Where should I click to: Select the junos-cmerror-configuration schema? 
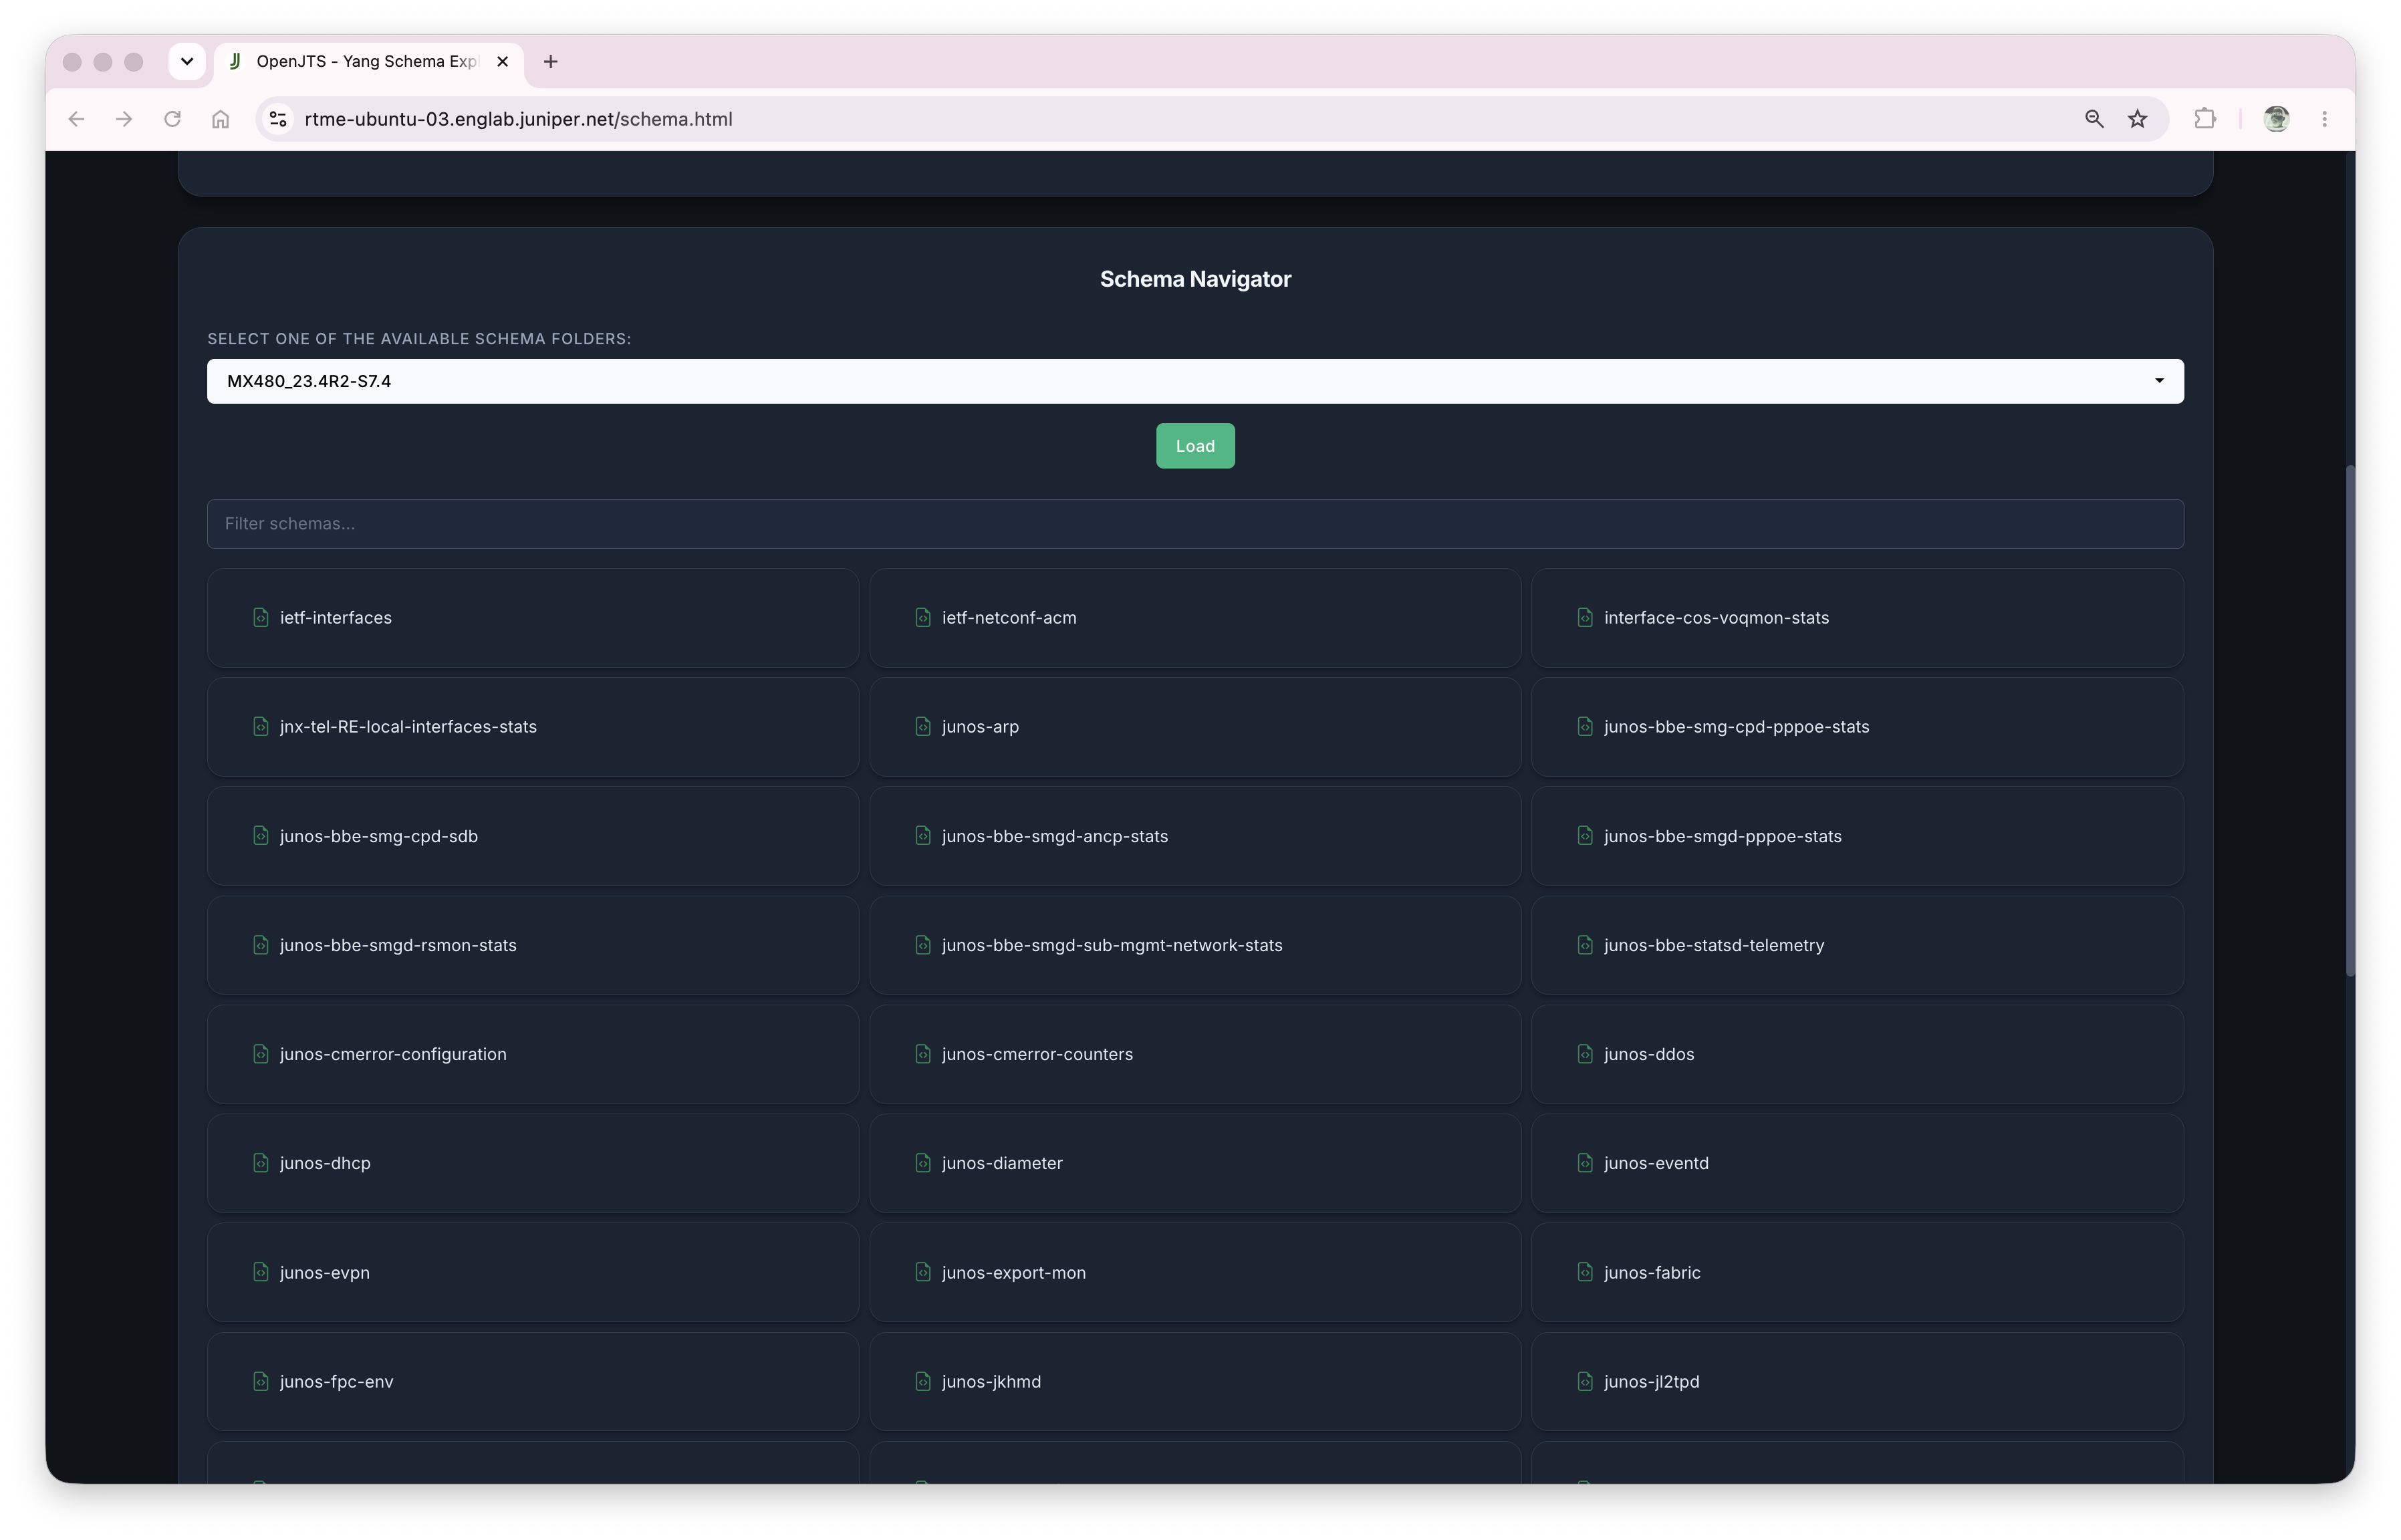coord(533,1054)
